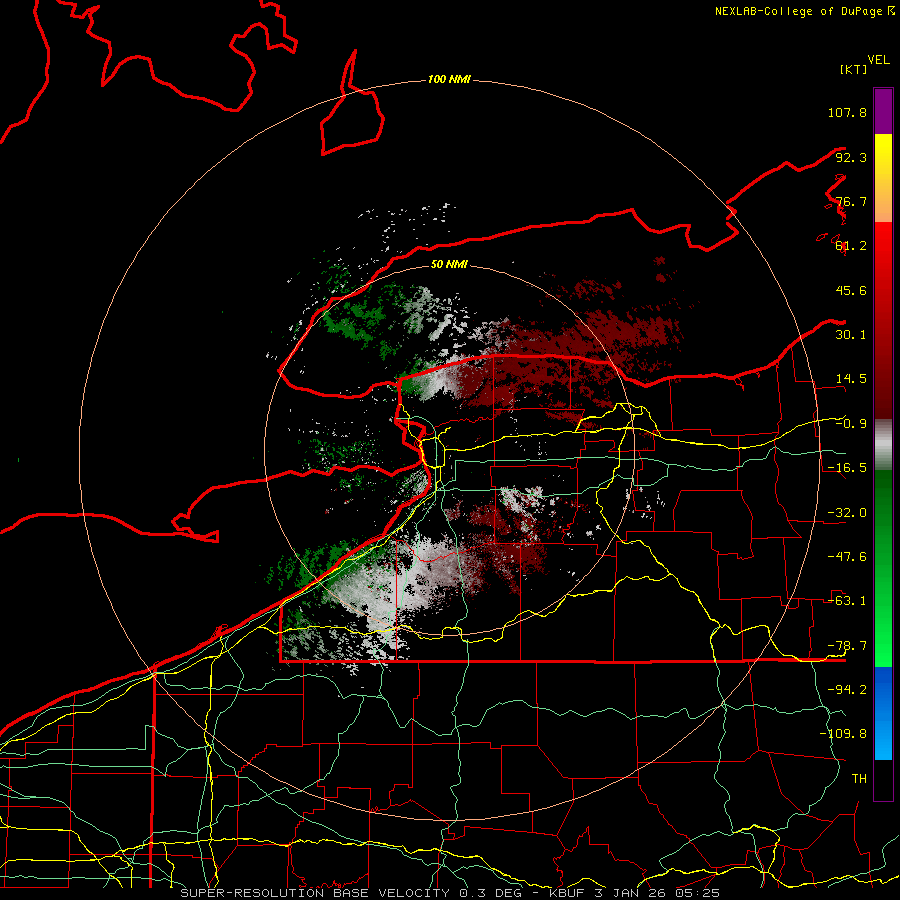Select the -63.1 scale value
The width and height of the screenshot is (900, 900).
pos(847,601)
